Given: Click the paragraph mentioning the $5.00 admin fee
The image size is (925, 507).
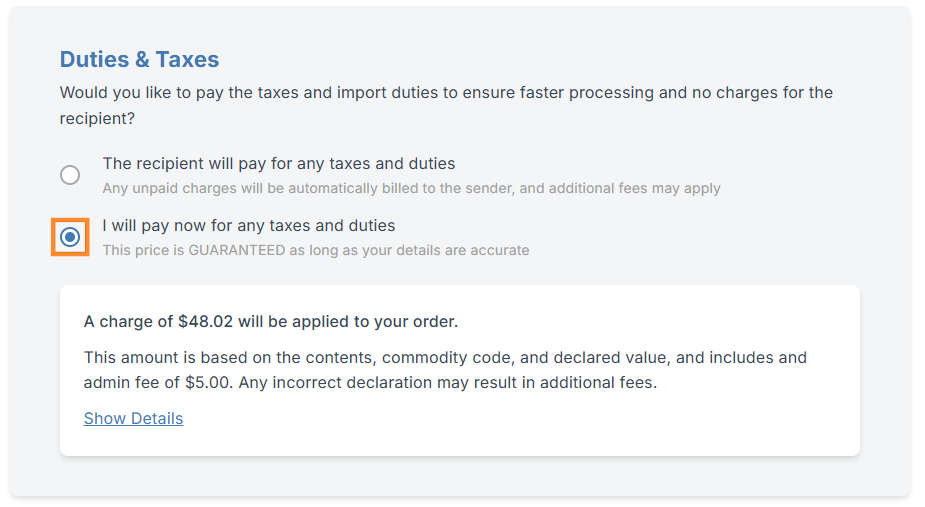Looking at the screenshot, I should (x=445, y=369).
